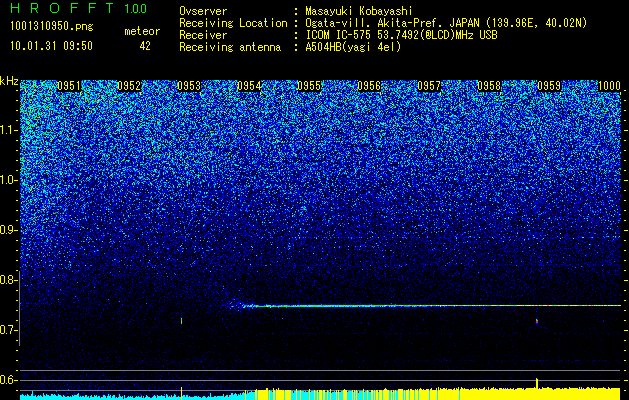Click the 0.9 kHz frequency label

click(9, 230)
